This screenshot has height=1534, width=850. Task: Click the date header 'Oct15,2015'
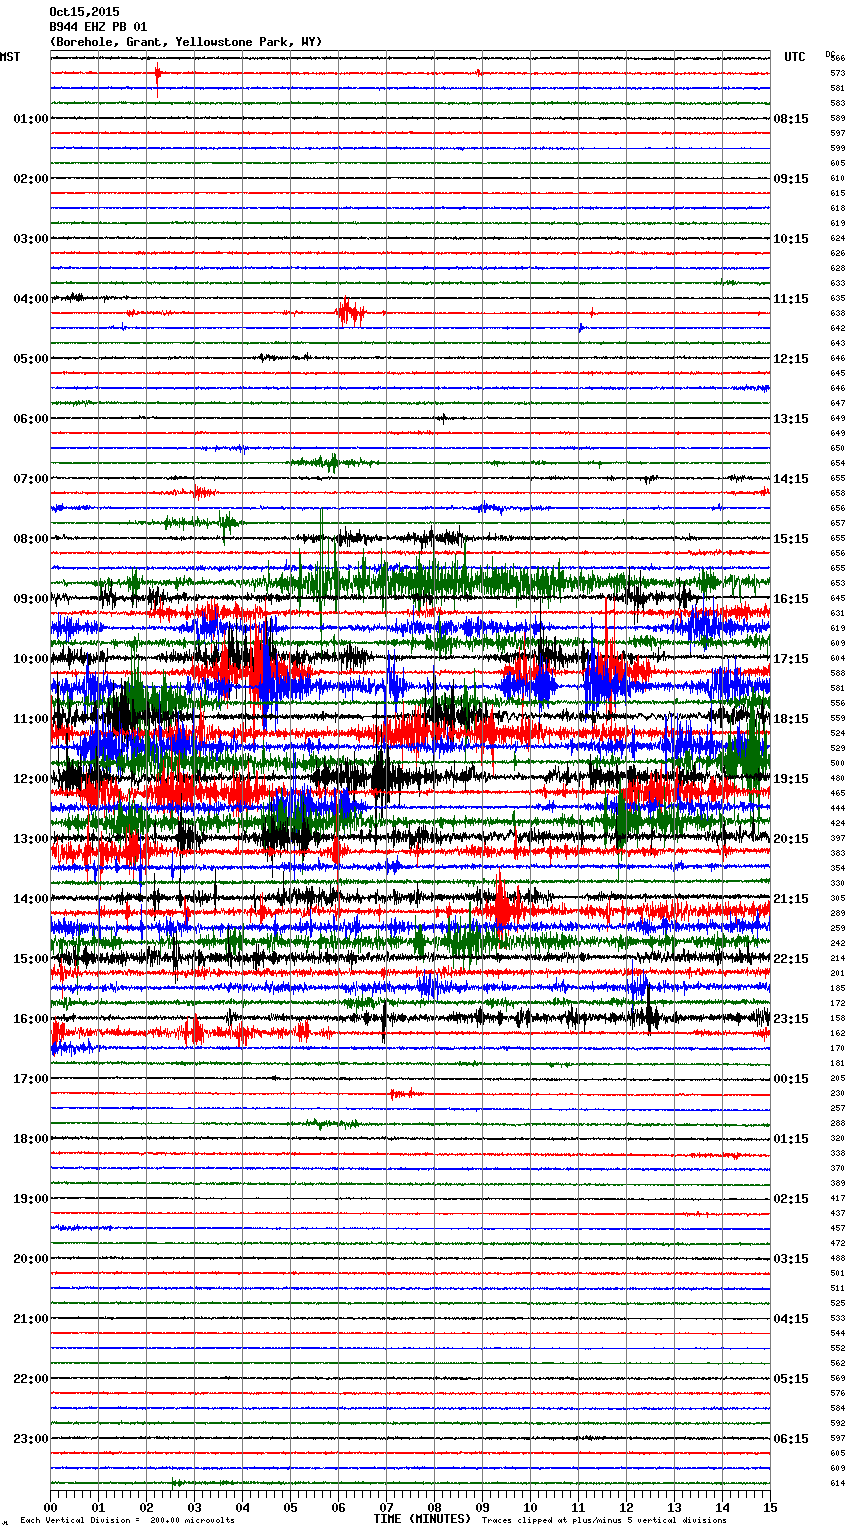[84, 12]
